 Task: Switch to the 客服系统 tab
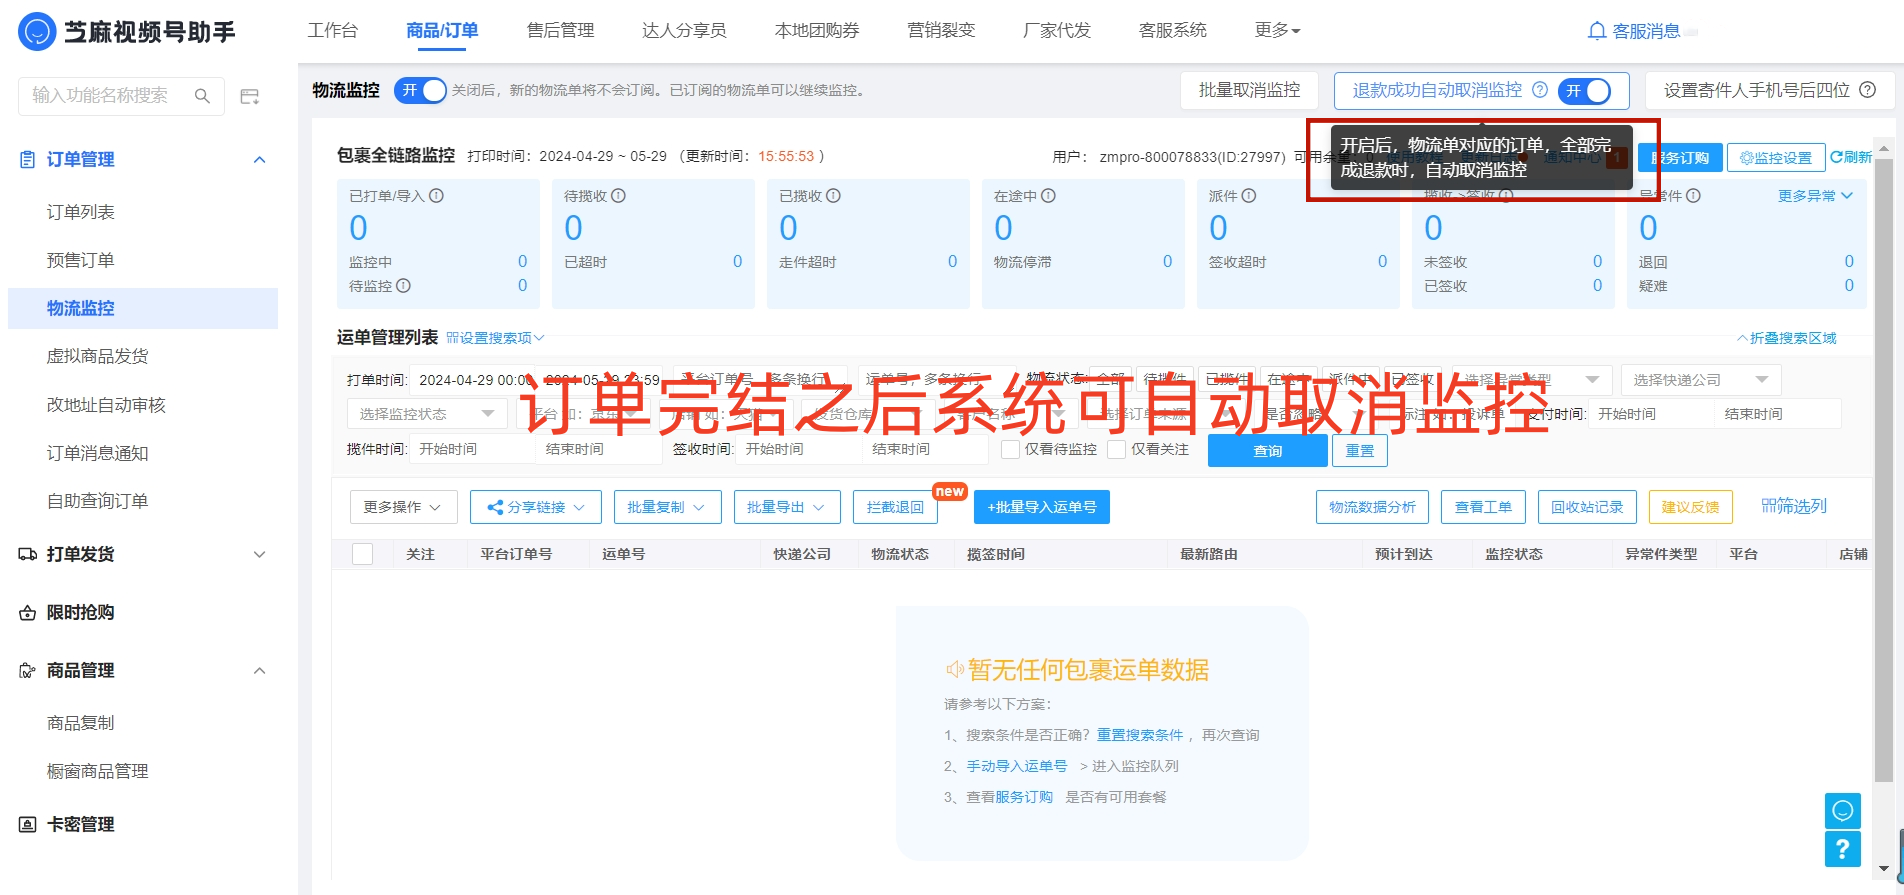point(1173,31)
